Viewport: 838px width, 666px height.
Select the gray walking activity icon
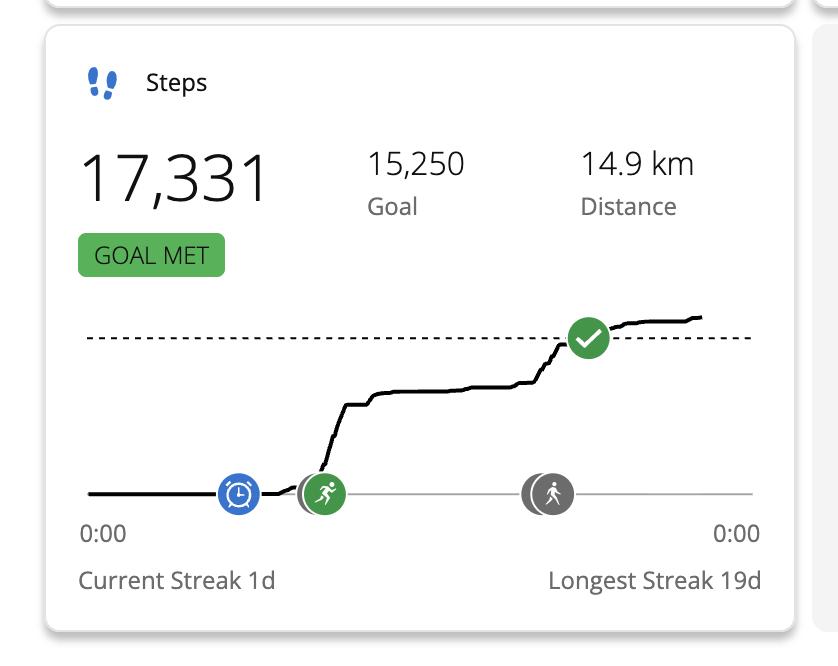click(x=553, y=493)
